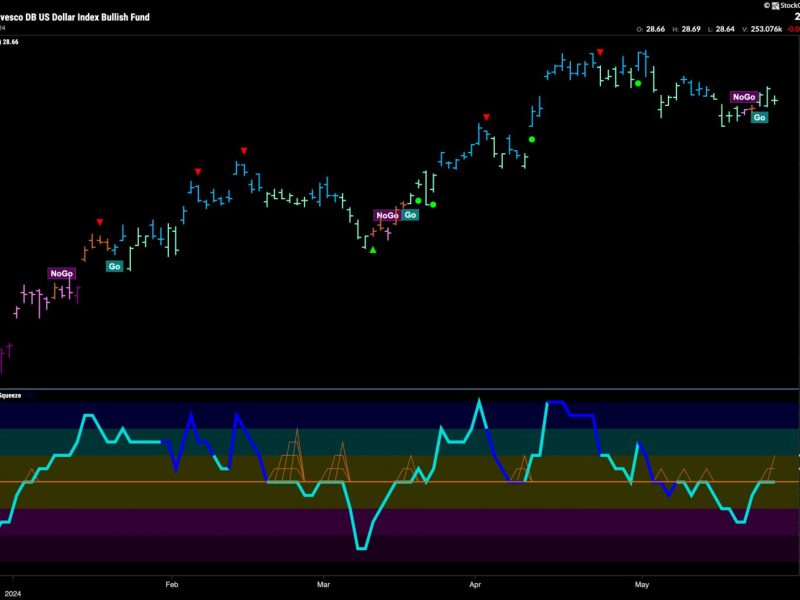Click the Mar label on the time axis
The image size is (800, 600).
323,585
